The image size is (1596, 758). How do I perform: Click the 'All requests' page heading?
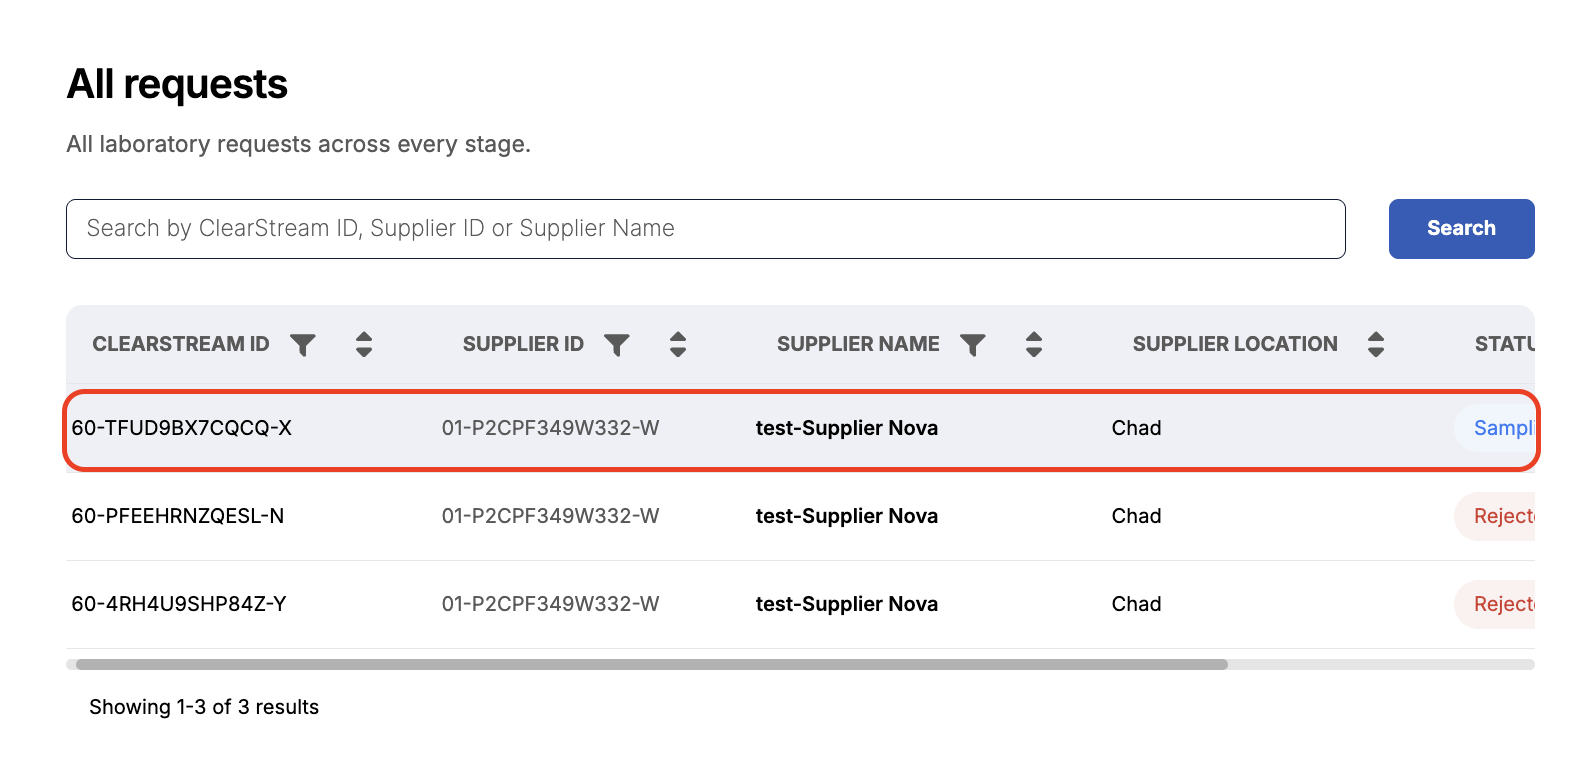pos(177,84)
